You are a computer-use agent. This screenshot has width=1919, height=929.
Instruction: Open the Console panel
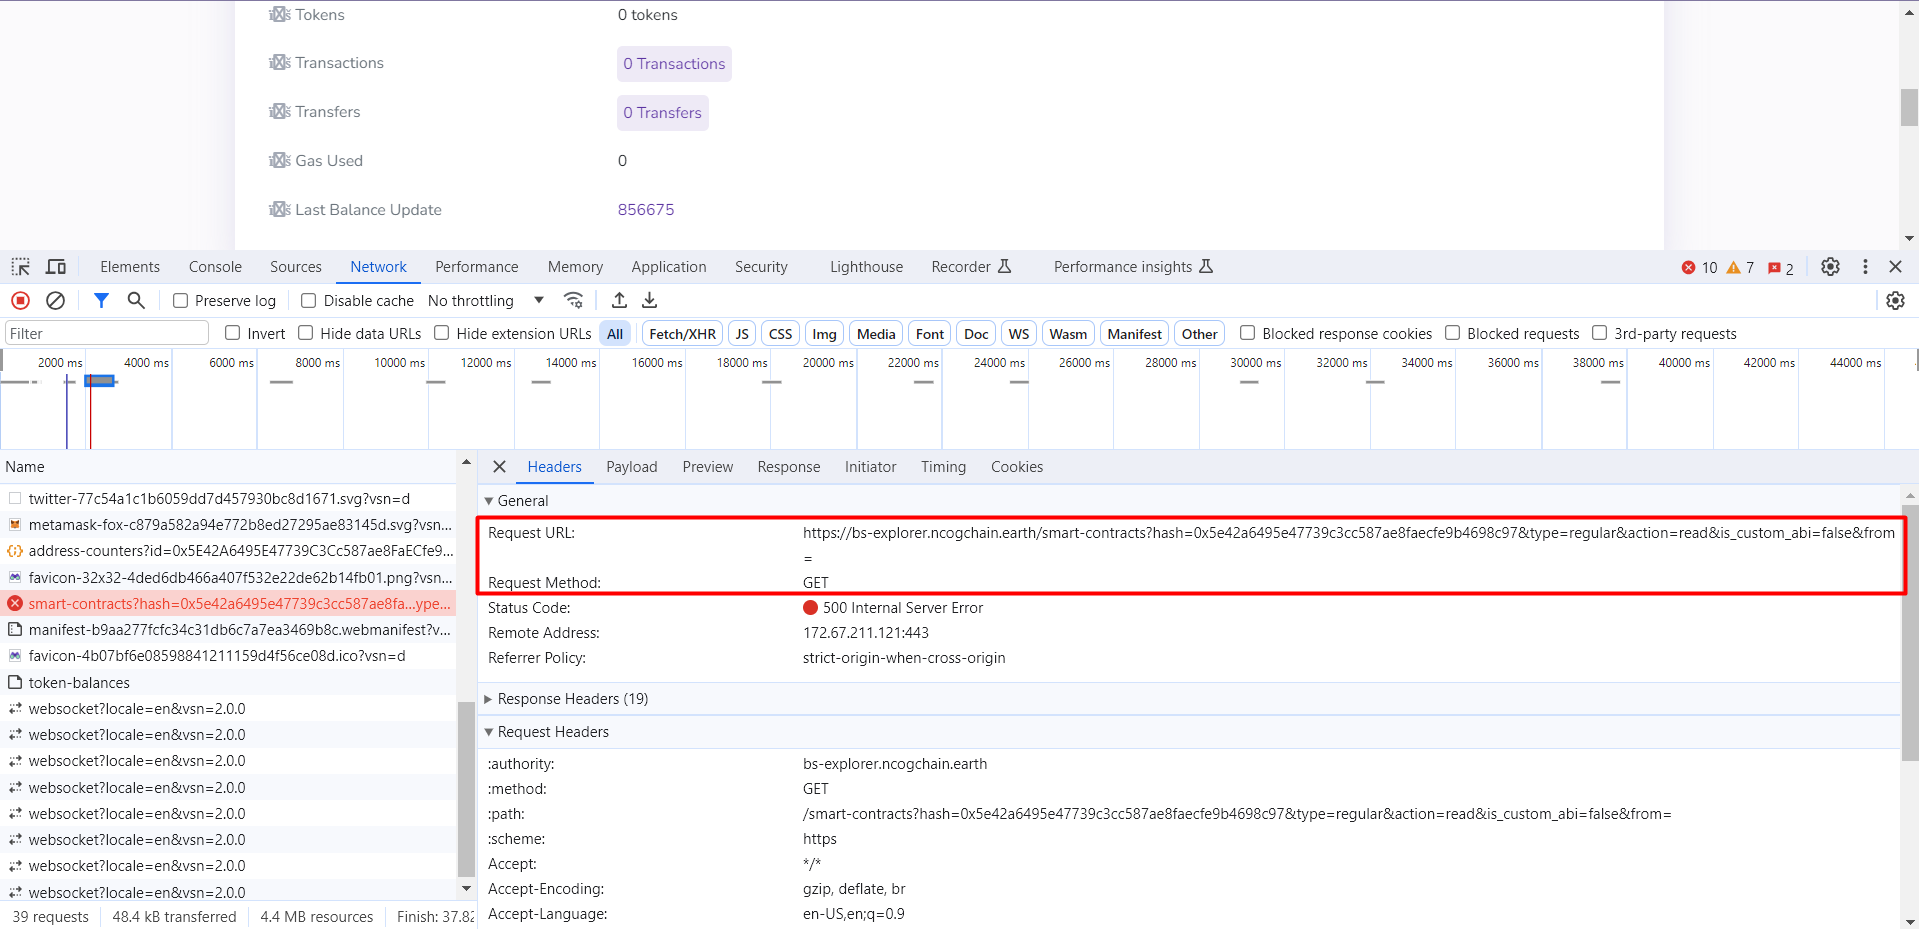214,267
